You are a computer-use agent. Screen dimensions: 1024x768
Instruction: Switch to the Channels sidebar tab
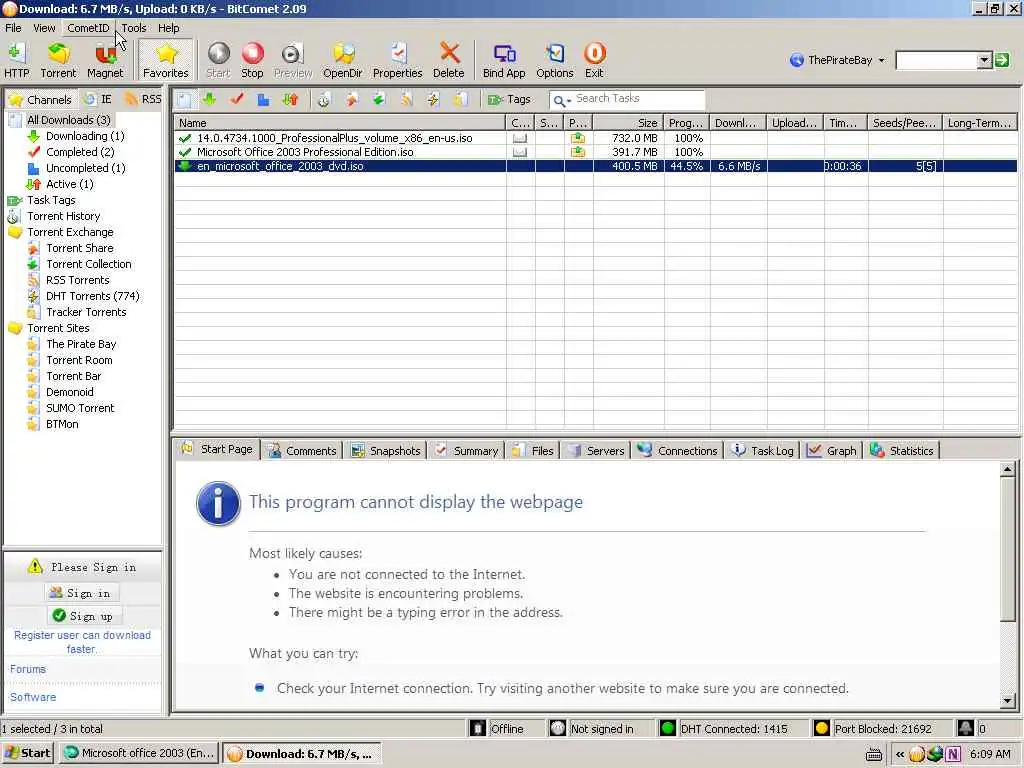(x=40, y=99)
